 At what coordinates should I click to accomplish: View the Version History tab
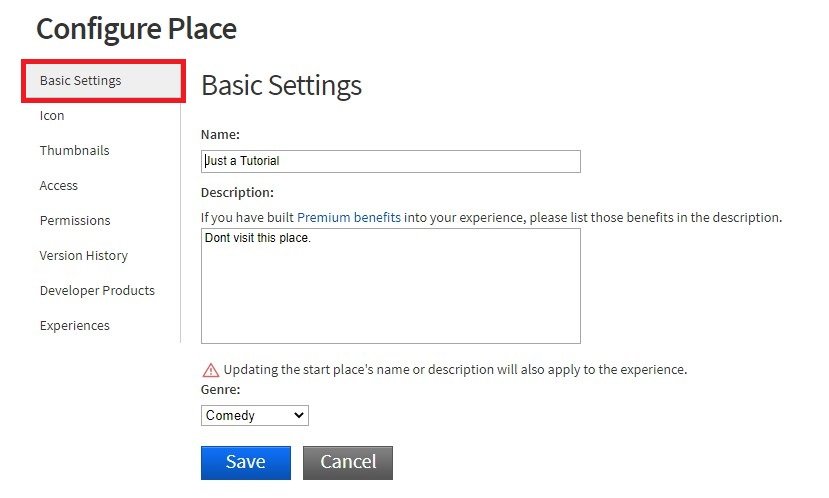point(84,256)
